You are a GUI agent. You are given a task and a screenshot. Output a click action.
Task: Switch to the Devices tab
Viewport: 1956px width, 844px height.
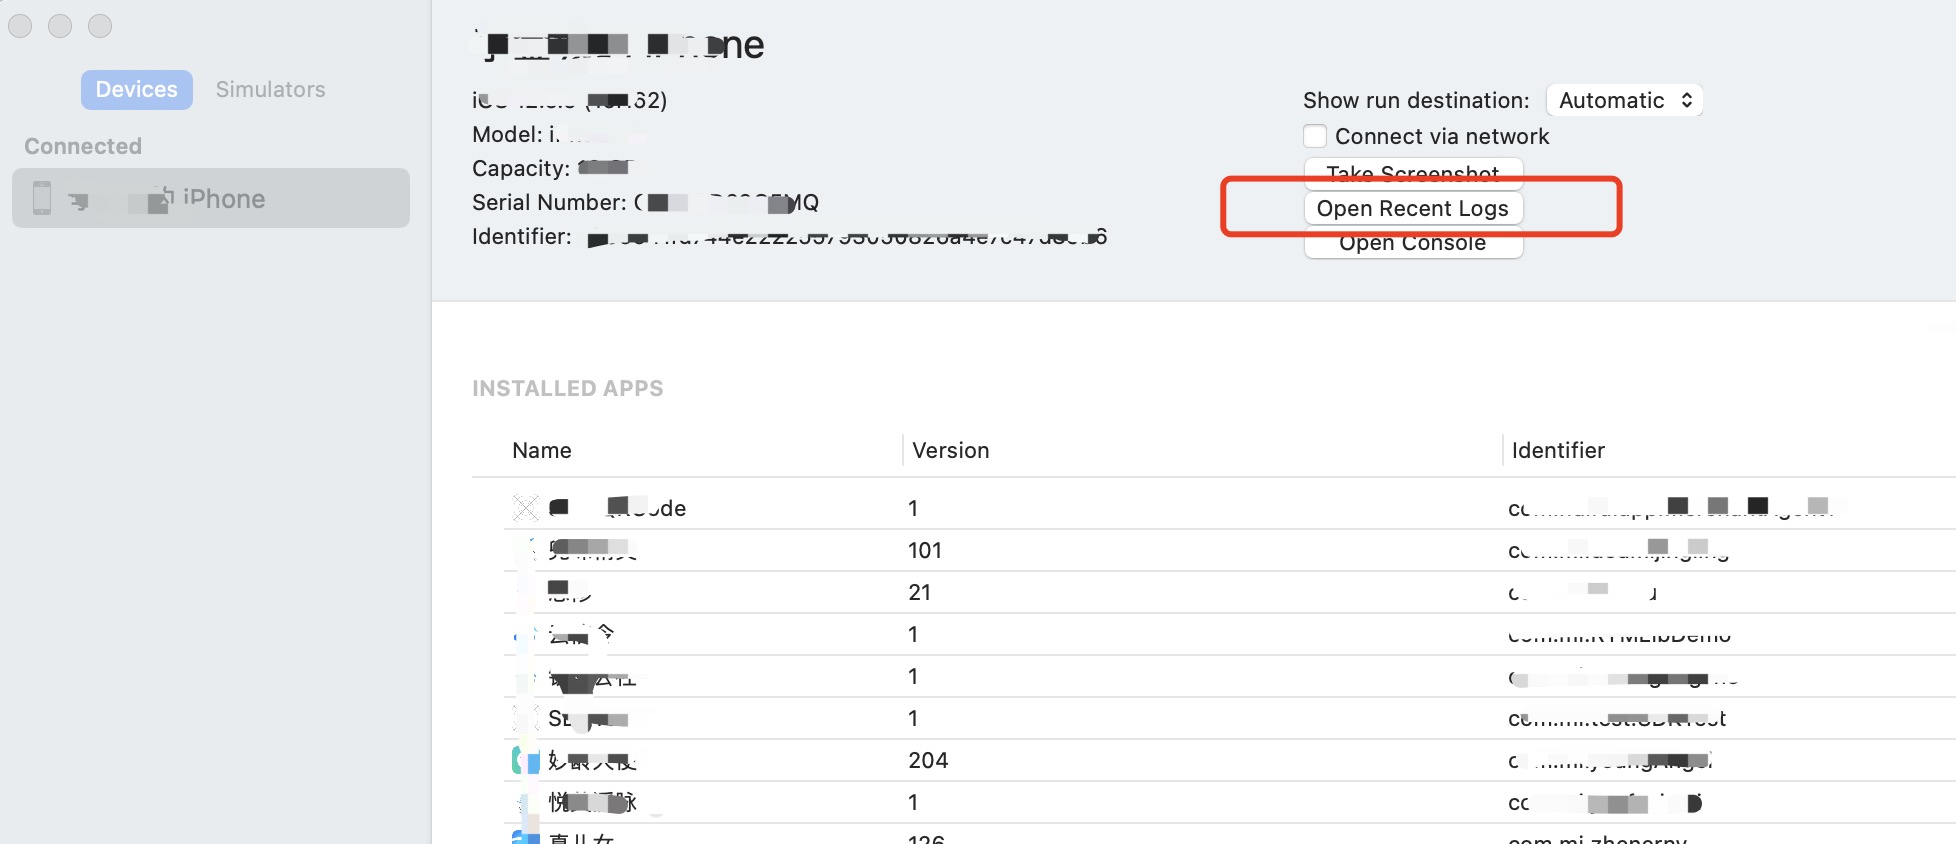[x=137, y=90]
